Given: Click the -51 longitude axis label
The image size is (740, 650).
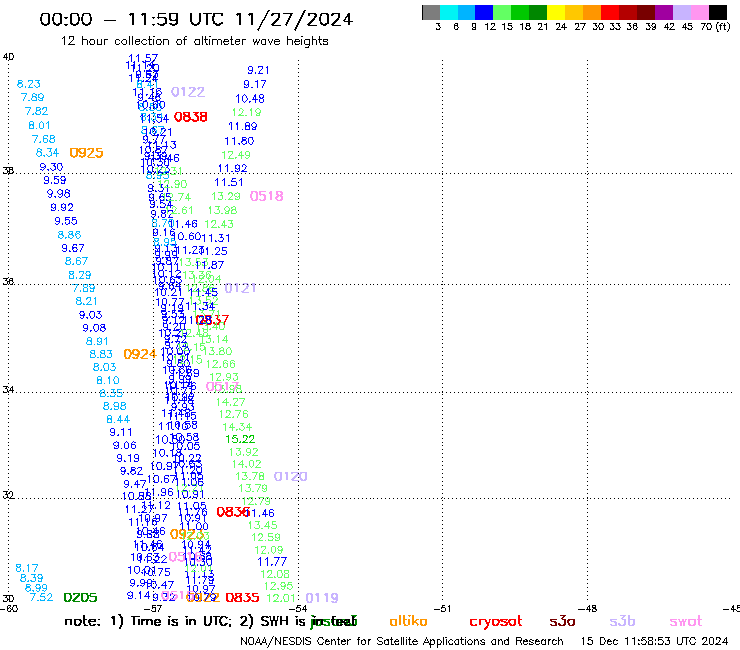Looking at the screenshot, I should [x=443, y=608].
